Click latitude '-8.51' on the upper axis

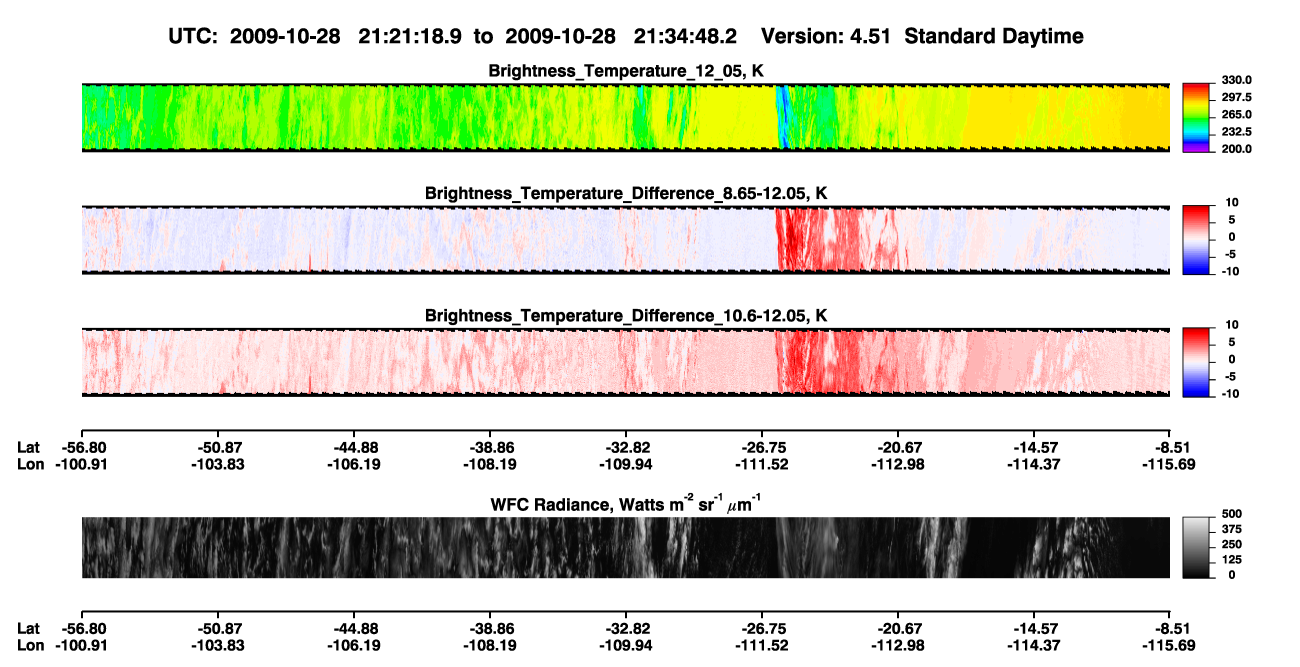[x=1171, y=448]
